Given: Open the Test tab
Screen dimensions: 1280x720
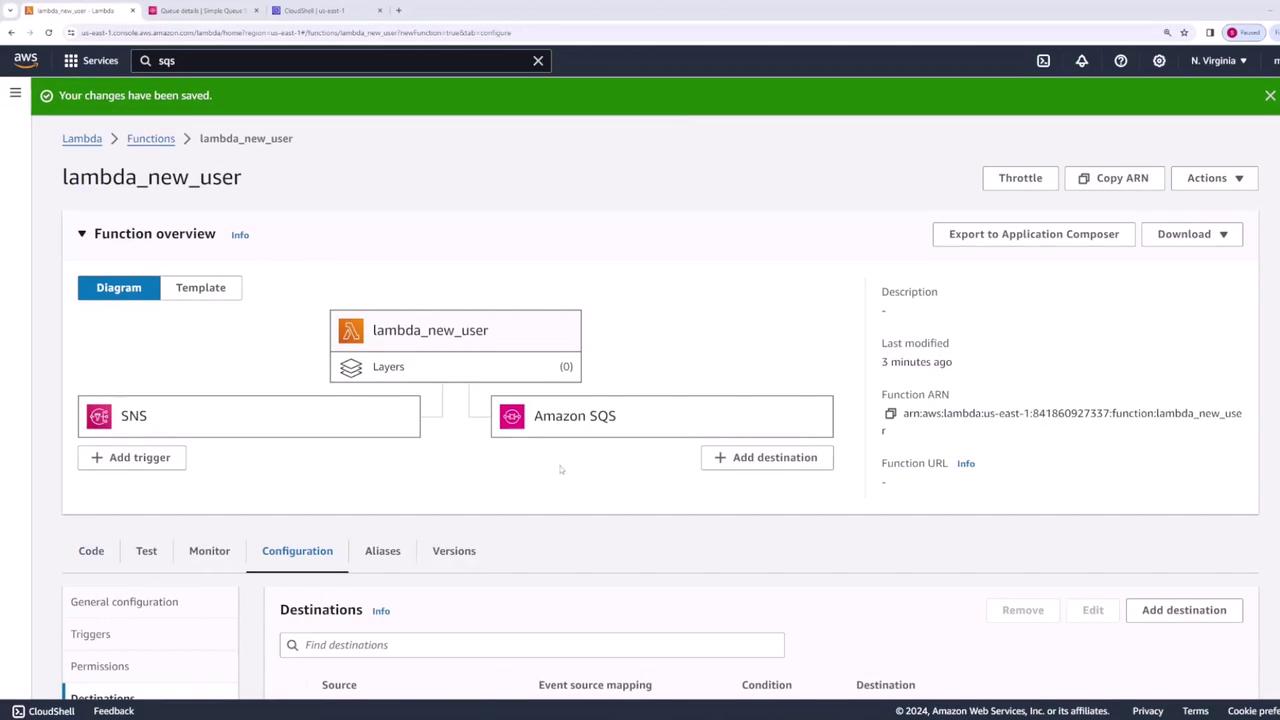Looking at the screenshot, I should (146, 551).
